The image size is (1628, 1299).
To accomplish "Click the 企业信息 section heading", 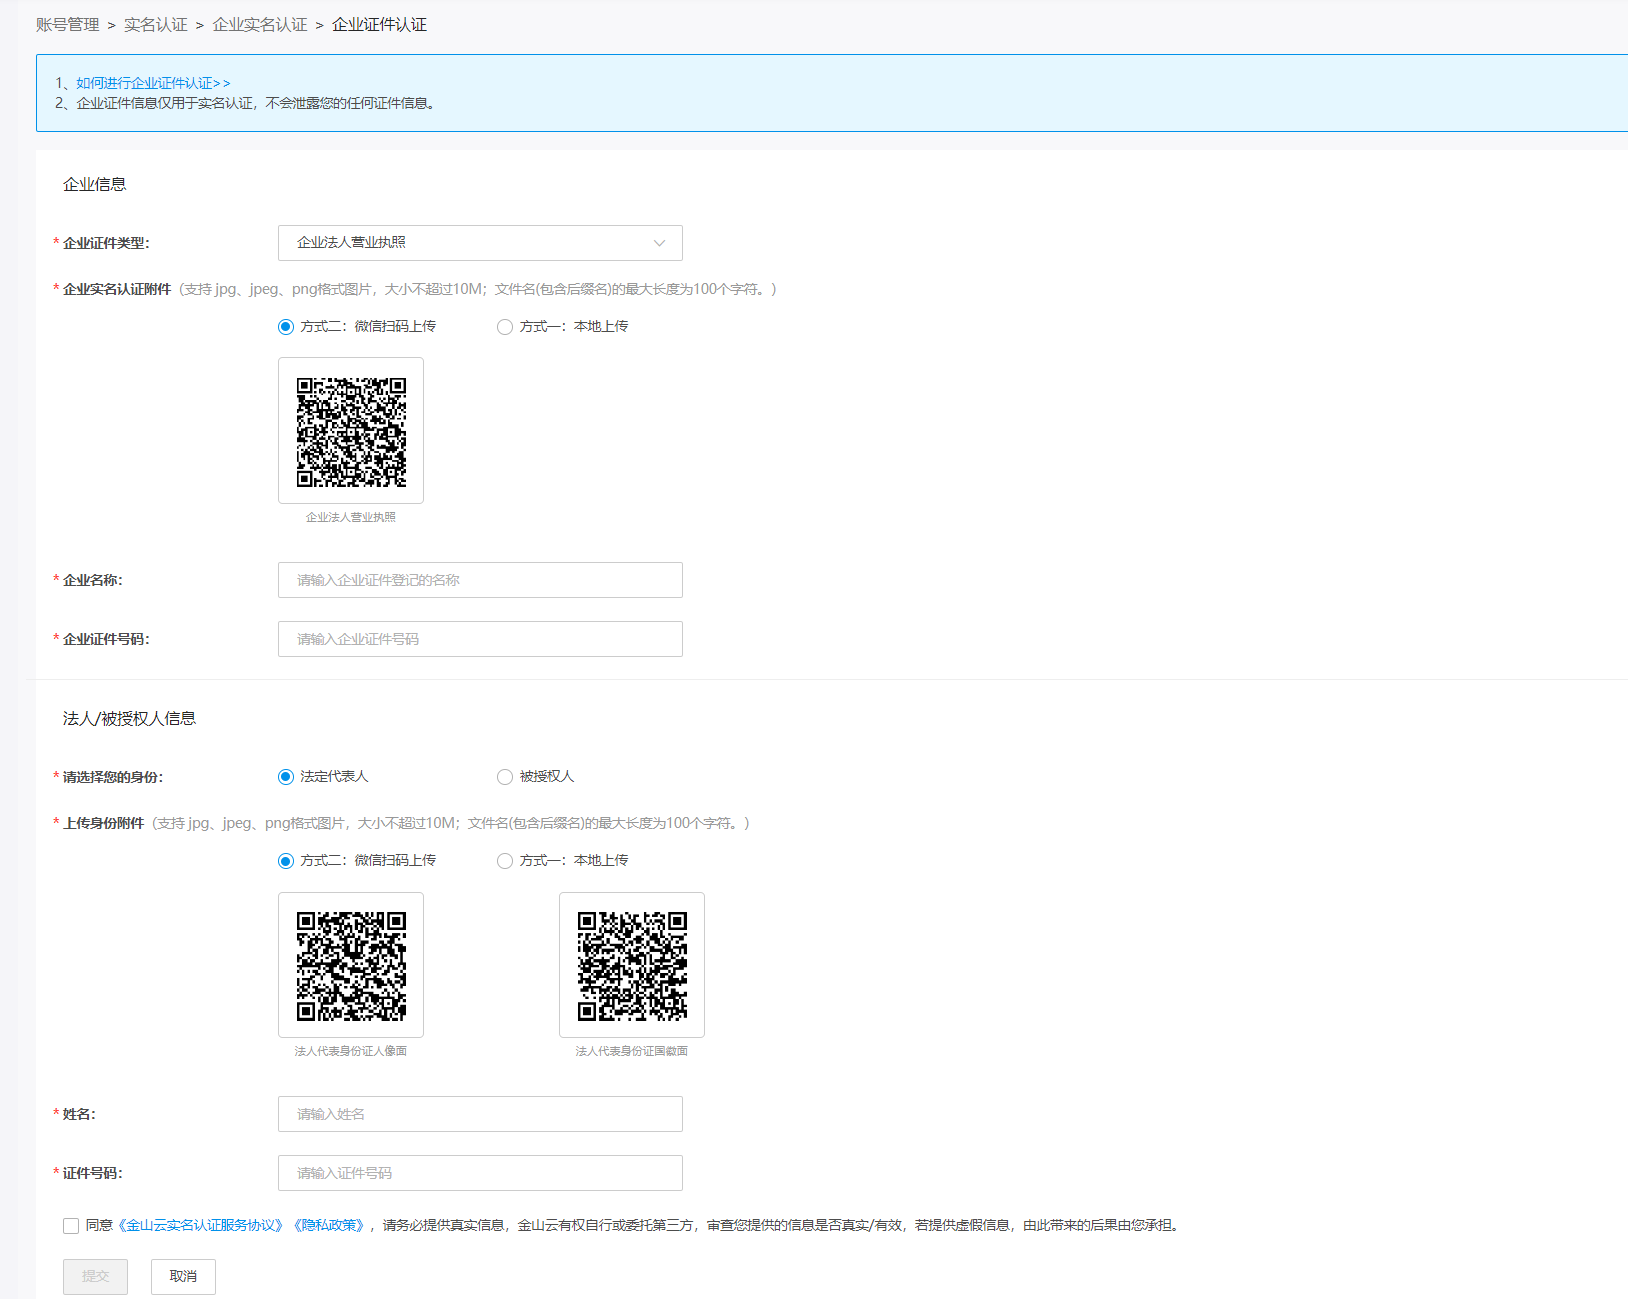I will 95,184.
